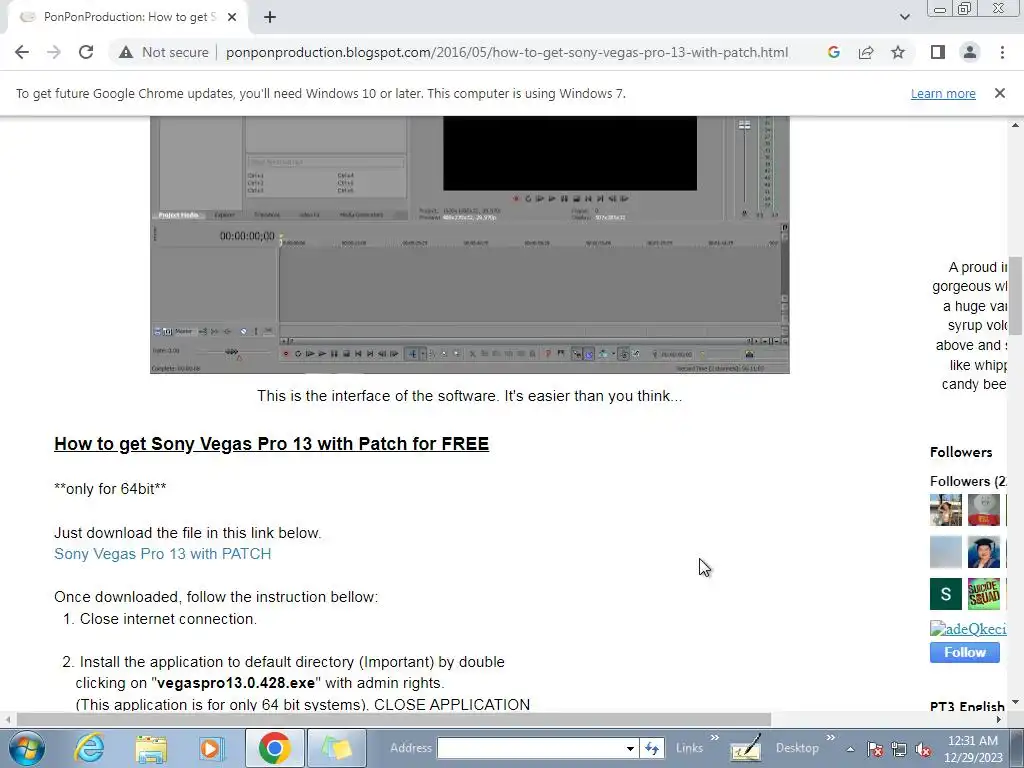Show hidden system tray icons
Screen dimensions: 1024x768
click(850, 749)
